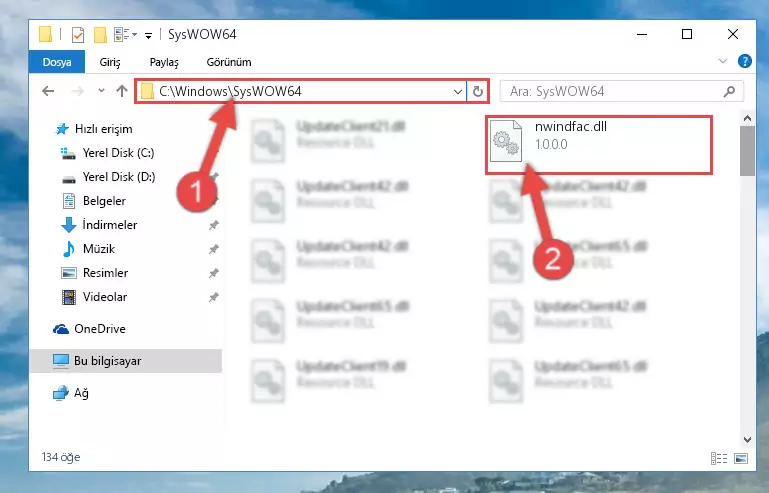Screen dimensions: 769x493
Task: Refresh the SysWOW64 folder
Action: (478, 92)
